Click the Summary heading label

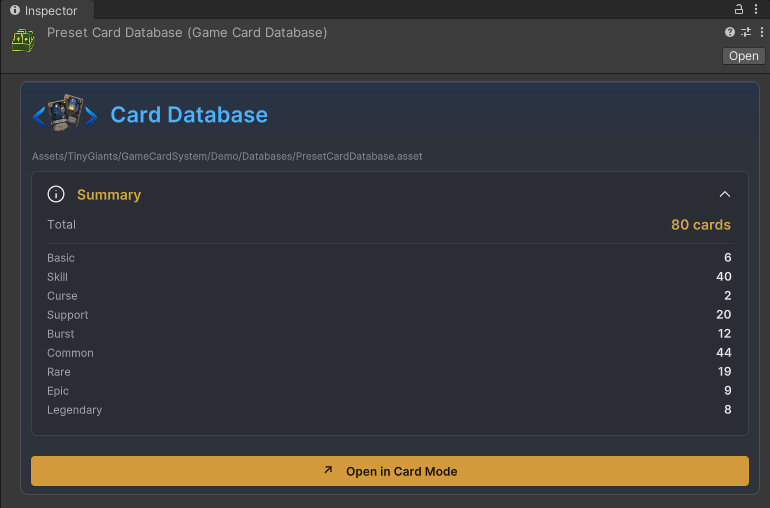pos(109,195)
